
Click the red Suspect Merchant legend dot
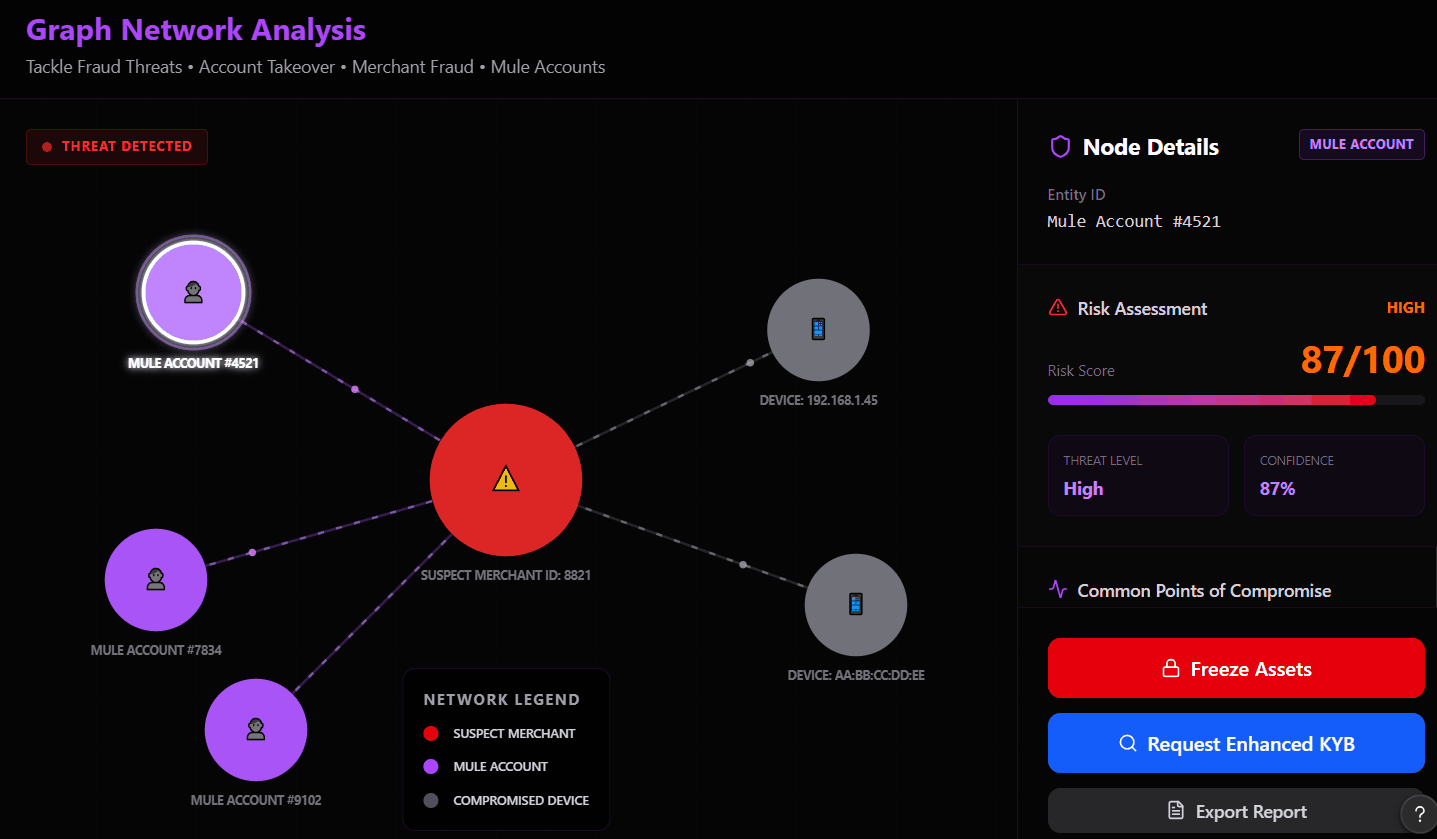(x=431, y=733)
